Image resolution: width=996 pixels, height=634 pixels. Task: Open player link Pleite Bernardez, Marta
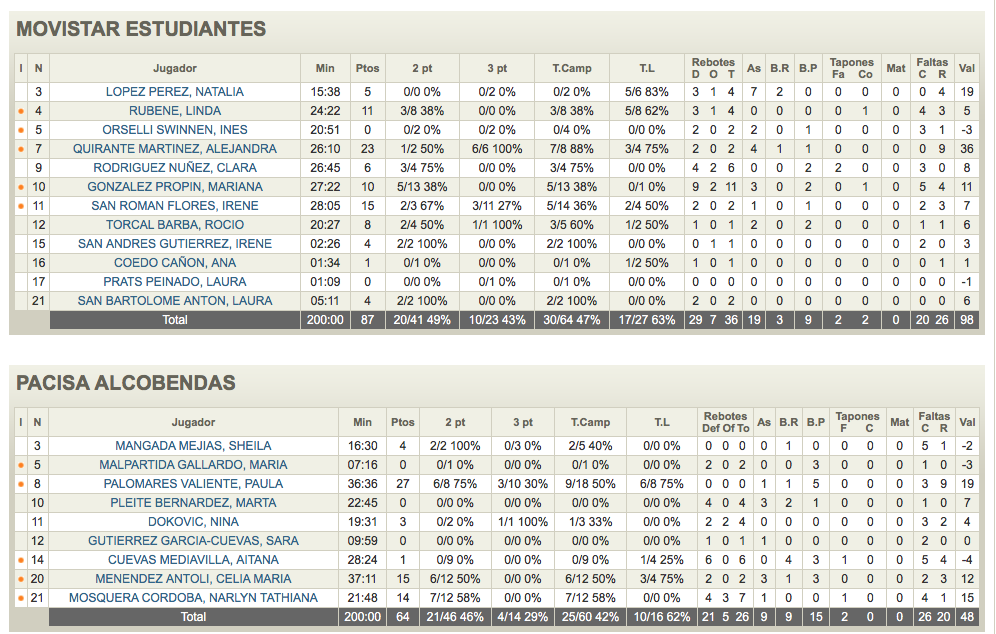(193, 503)
